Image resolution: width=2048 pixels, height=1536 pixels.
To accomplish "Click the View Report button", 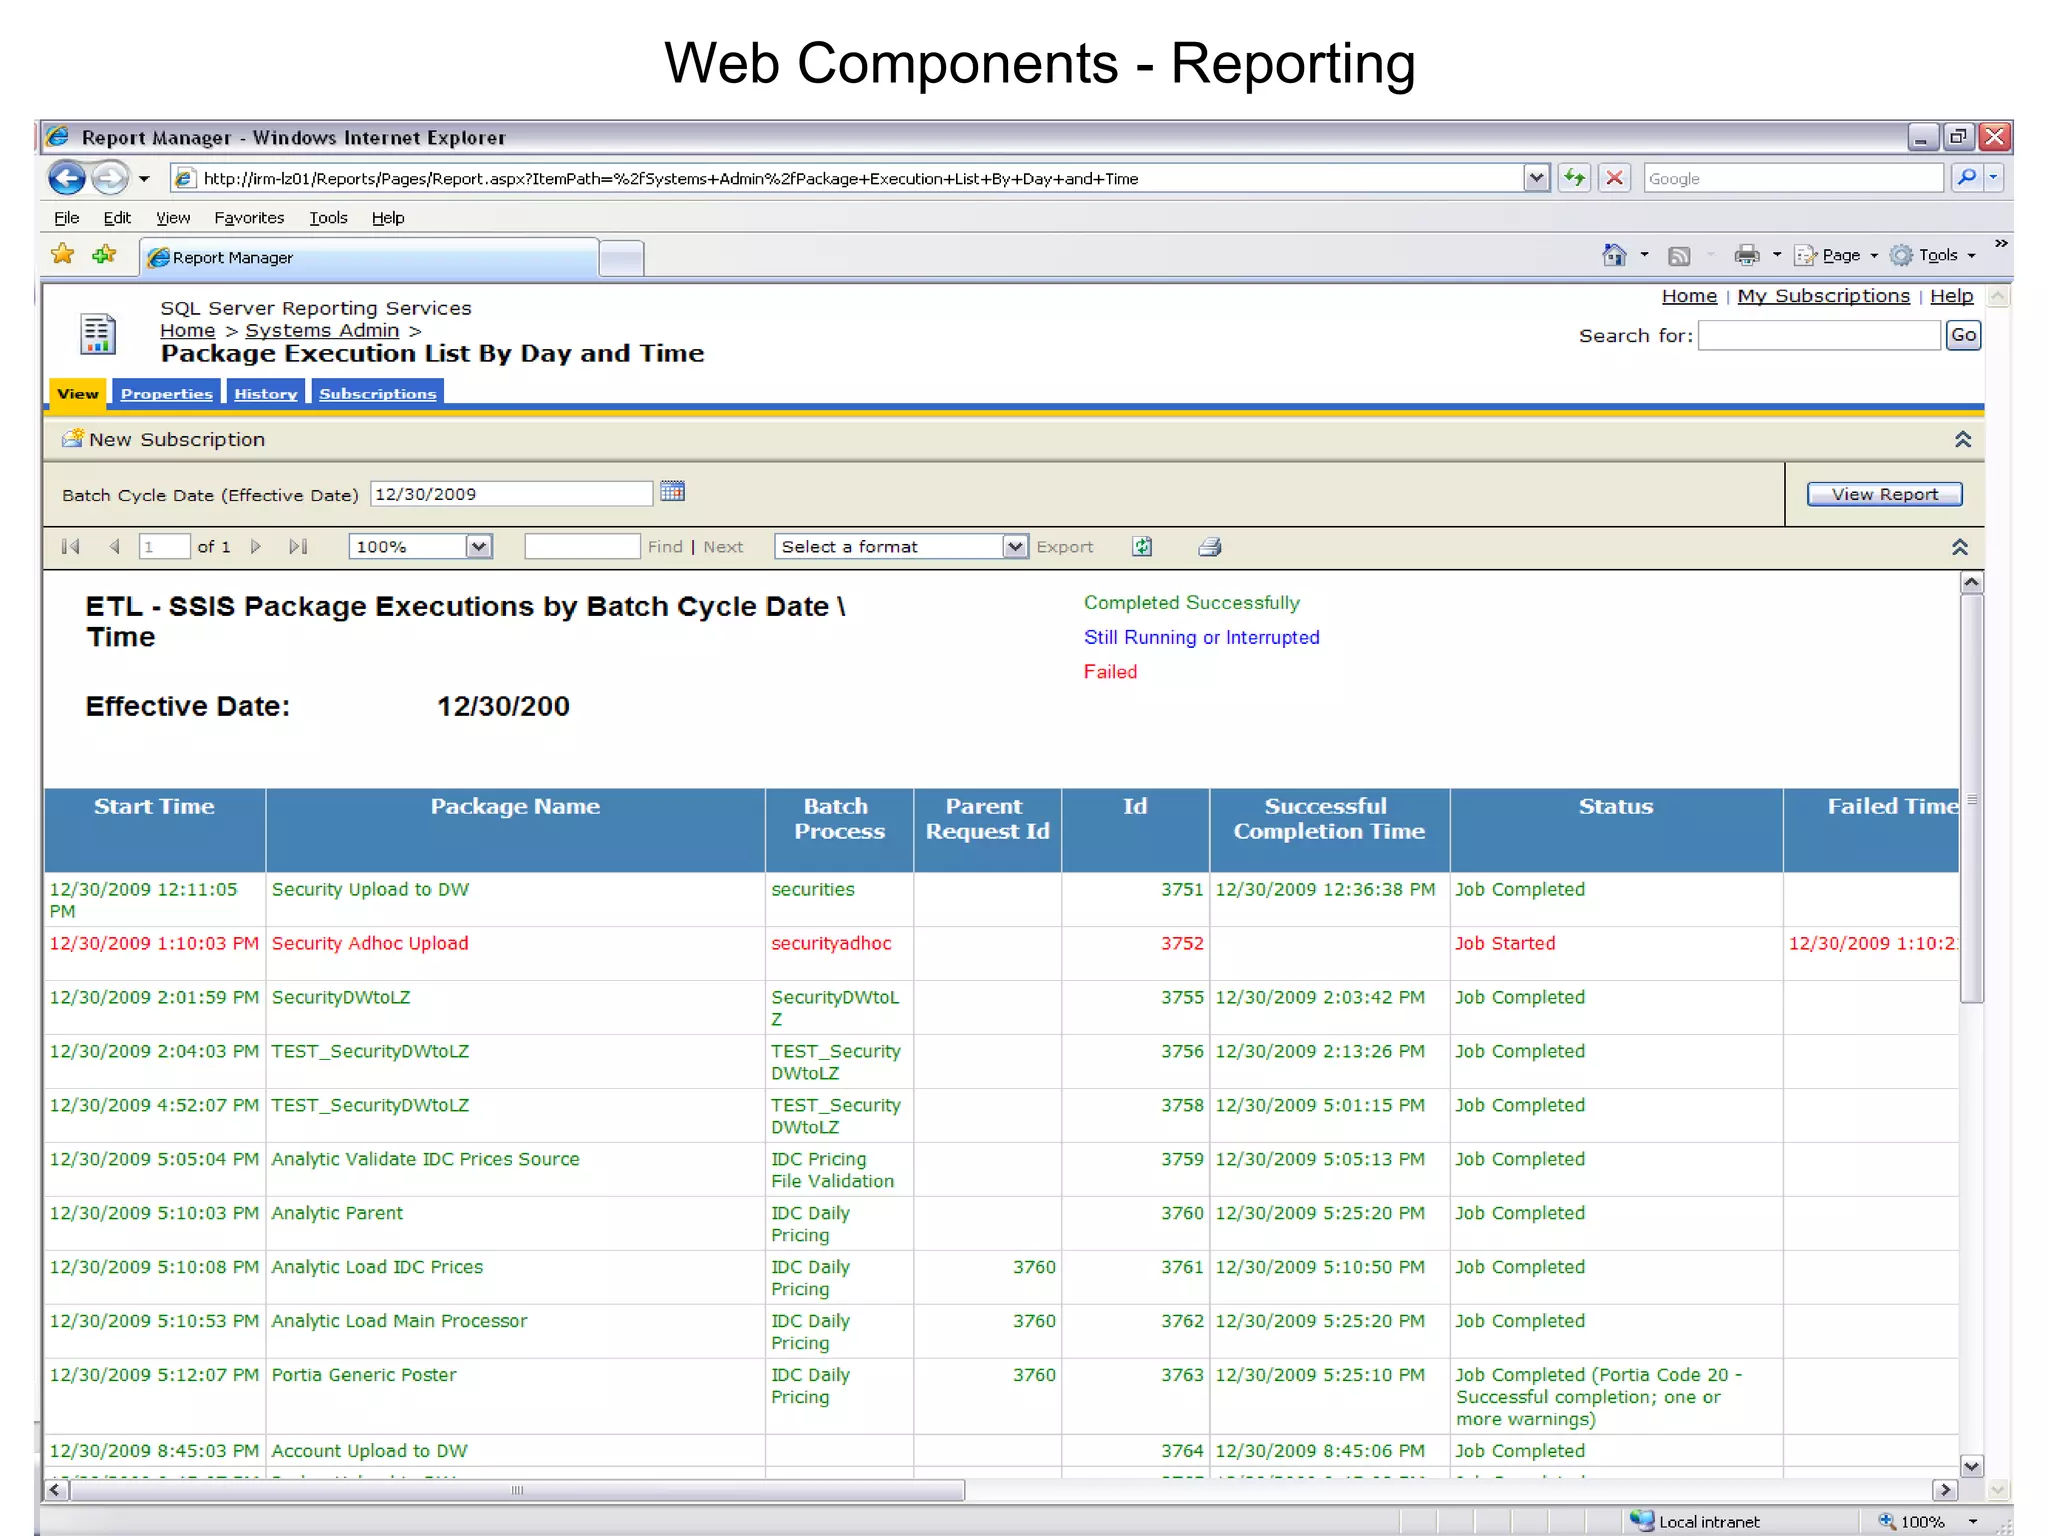I will (1884, 494).
